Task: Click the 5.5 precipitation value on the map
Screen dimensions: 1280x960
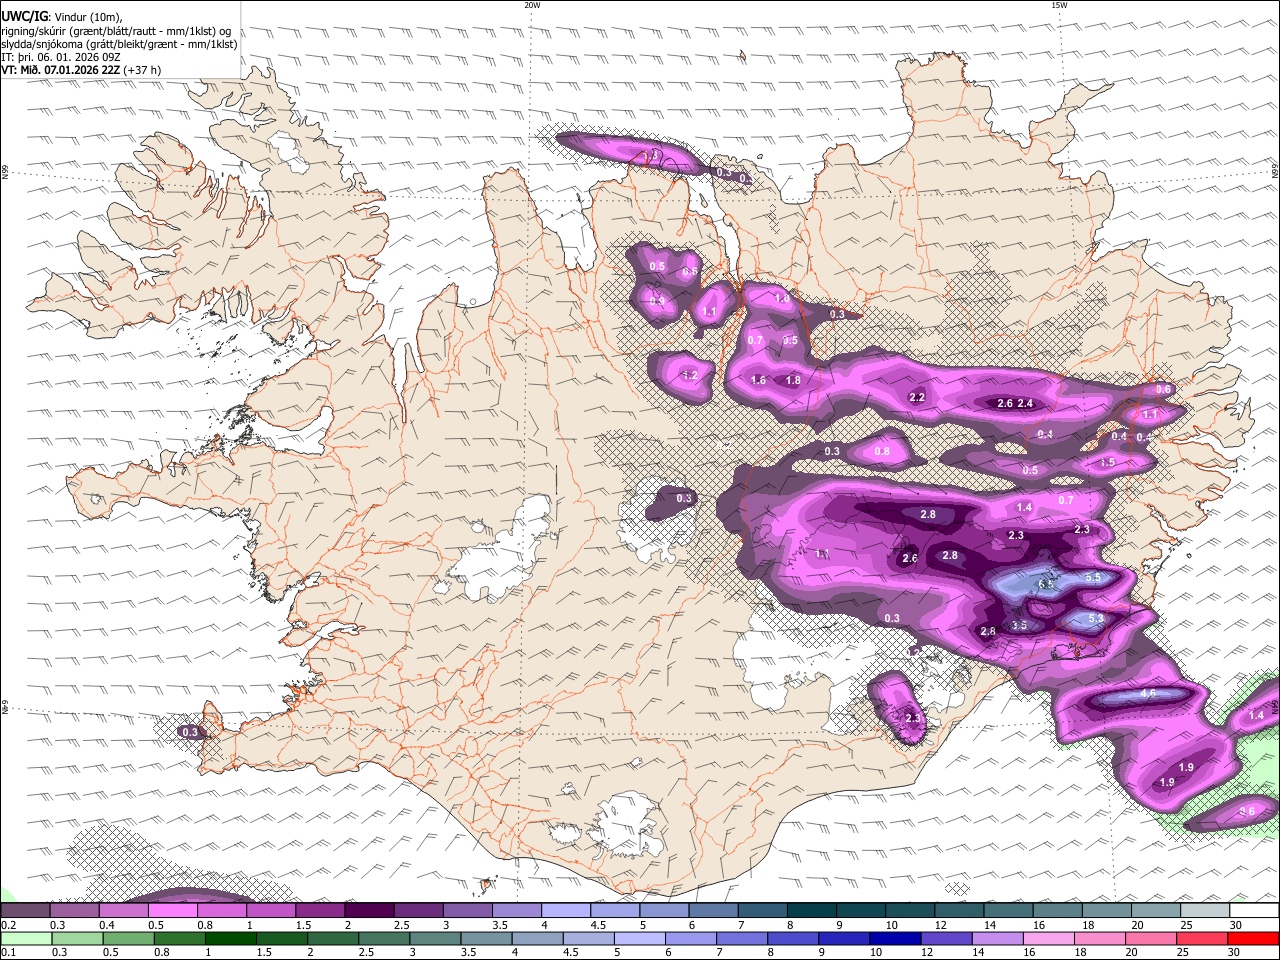Action: (x=1093, y=578)
